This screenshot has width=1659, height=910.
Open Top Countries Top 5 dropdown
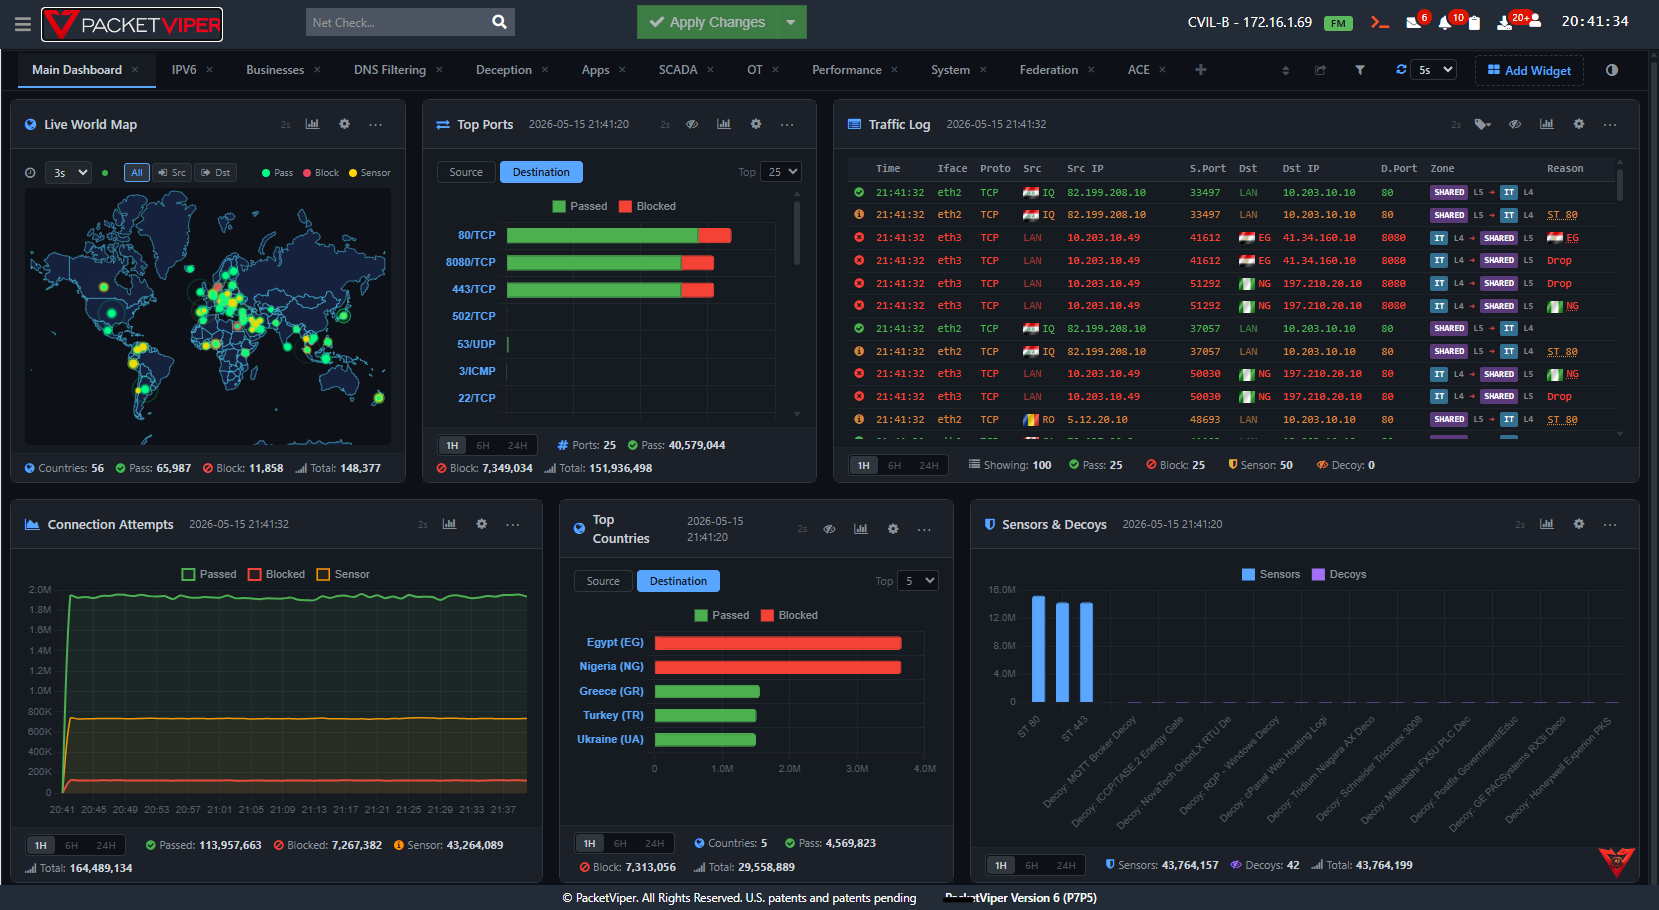coord(919,581)
